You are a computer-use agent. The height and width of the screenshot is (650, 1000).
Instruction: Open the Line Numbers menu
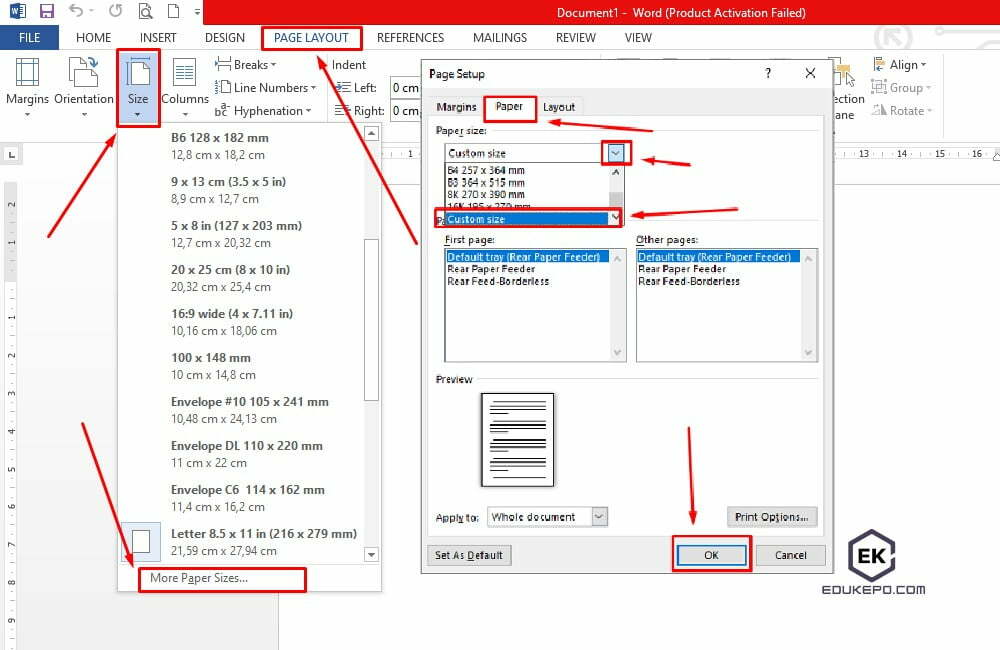(265, 87)
